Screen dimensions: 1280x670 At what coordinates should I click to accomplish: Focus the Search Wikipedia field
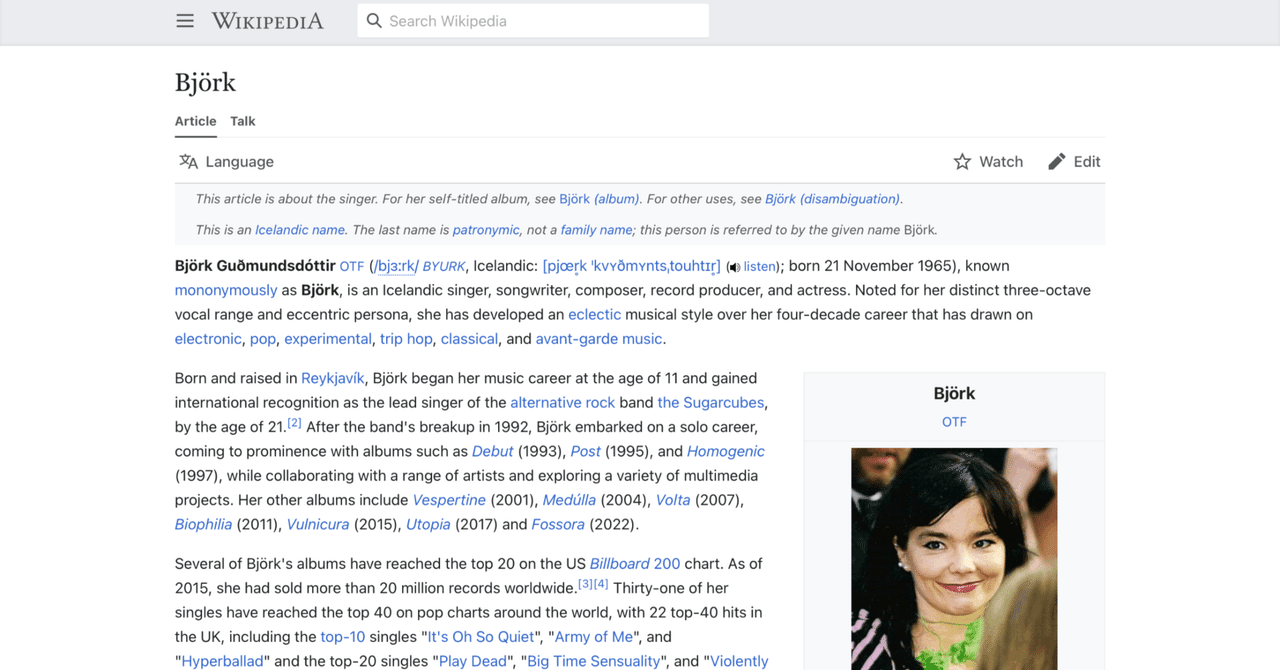click(x=533, y=21)
